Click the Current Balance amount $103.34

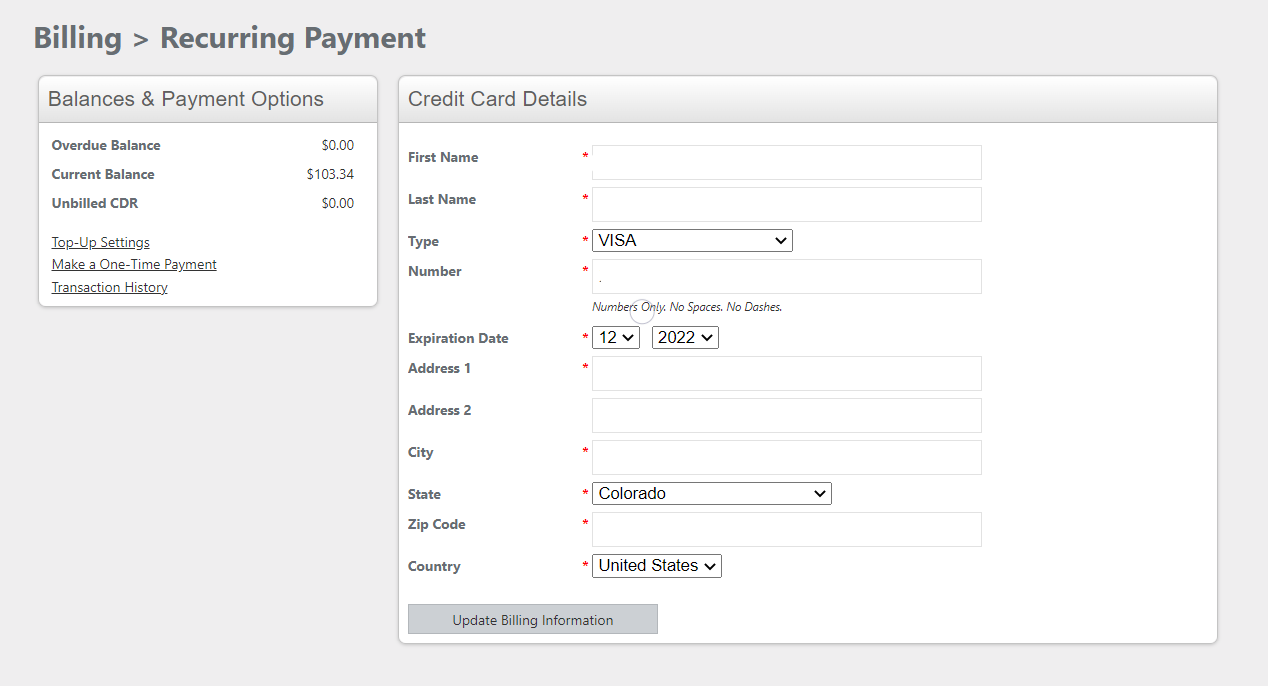pos(330,174)
